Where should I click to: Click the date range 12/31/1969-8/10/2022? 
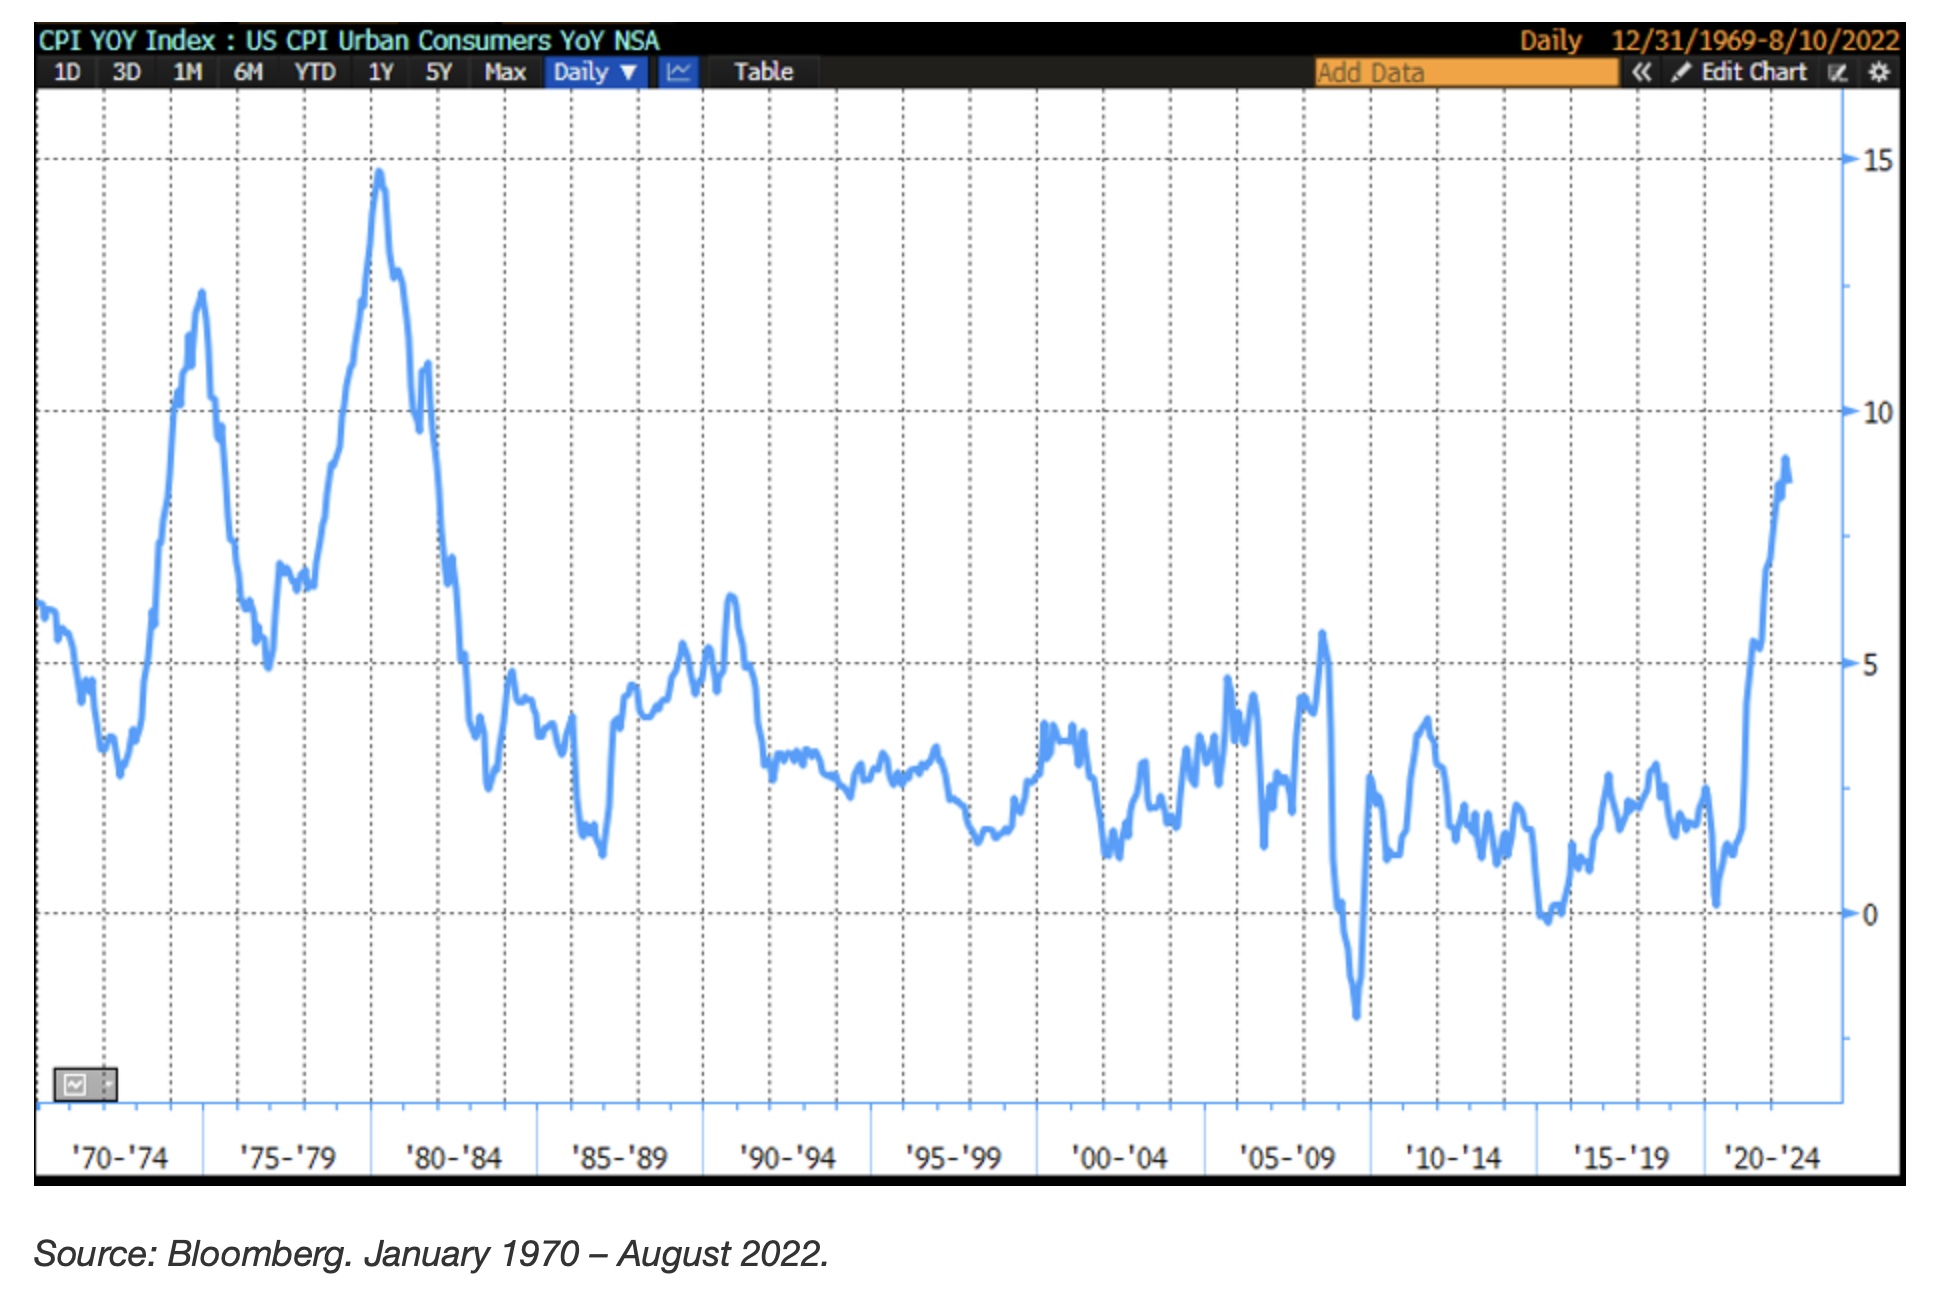point(1755,41)
